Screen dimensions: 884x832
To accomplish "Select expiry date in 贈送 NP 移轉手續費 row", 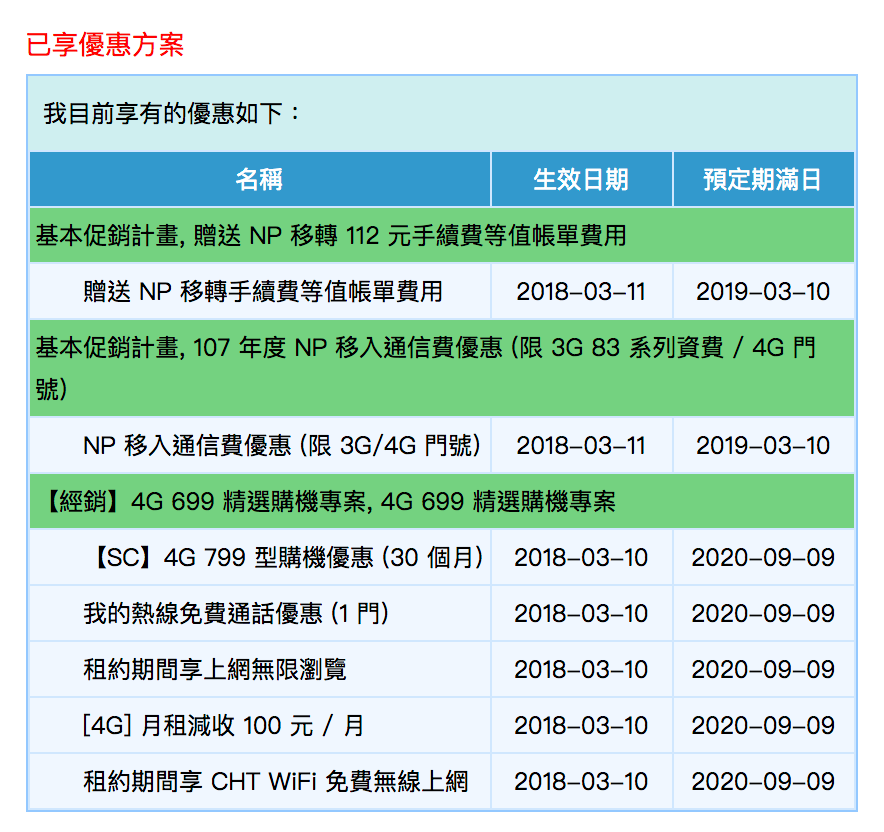I will pos(763,291).
